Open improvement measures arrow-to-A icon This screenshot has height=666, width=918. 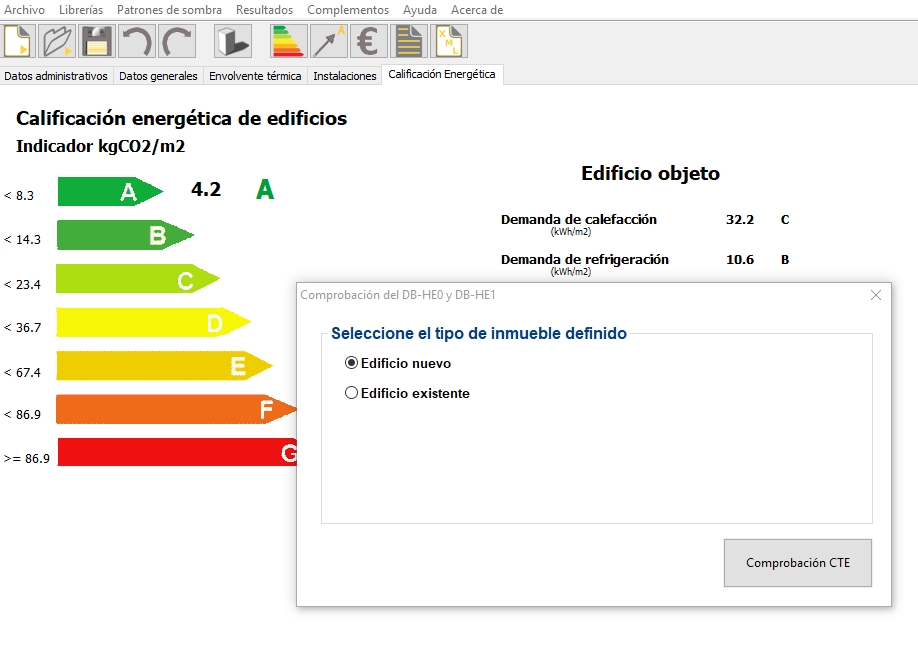pos(329,42)
